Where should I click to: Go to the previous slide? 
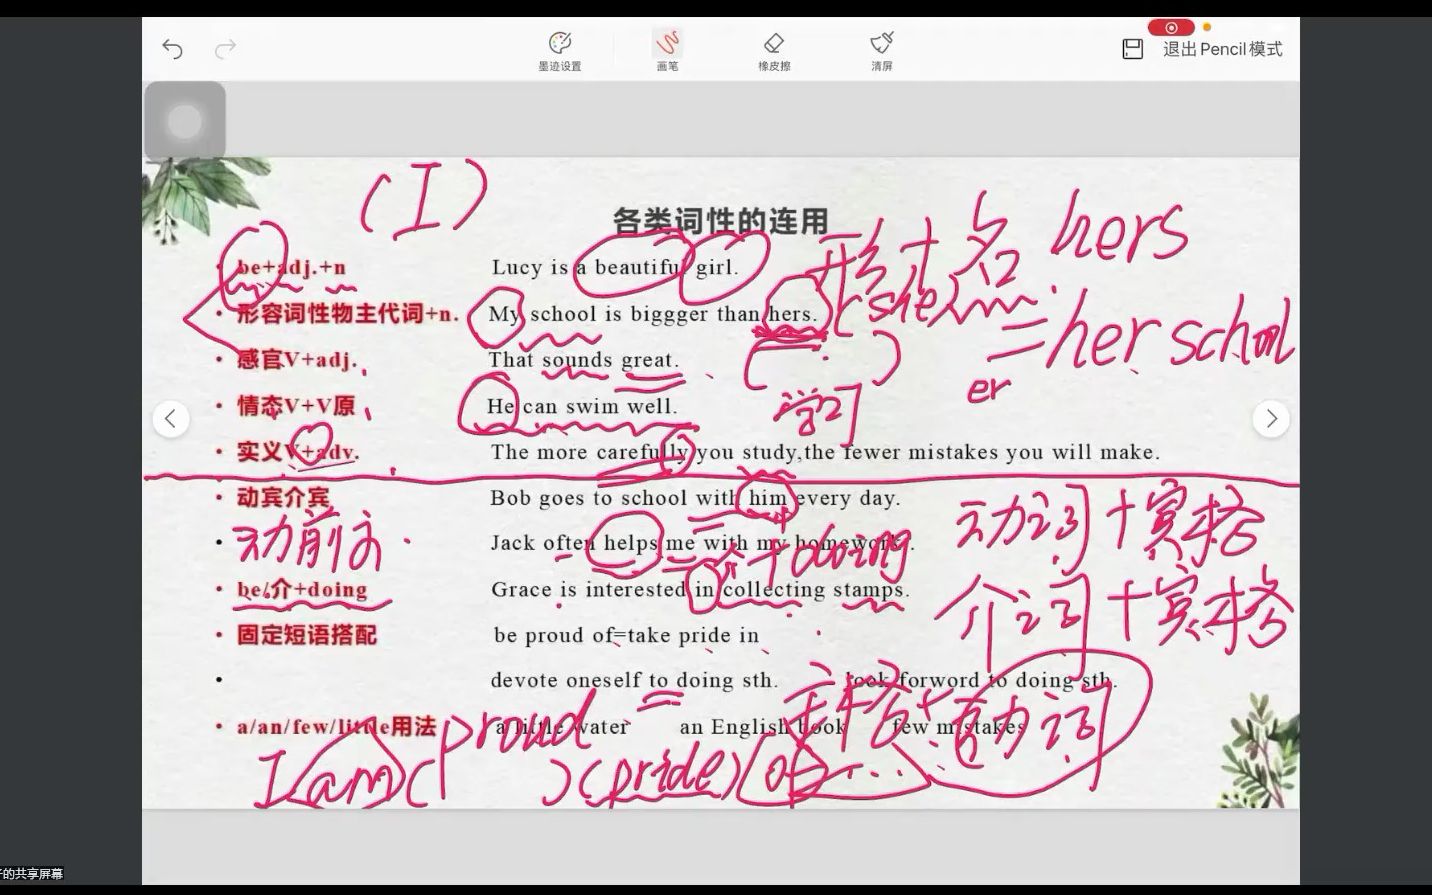(x=171, y=418)
